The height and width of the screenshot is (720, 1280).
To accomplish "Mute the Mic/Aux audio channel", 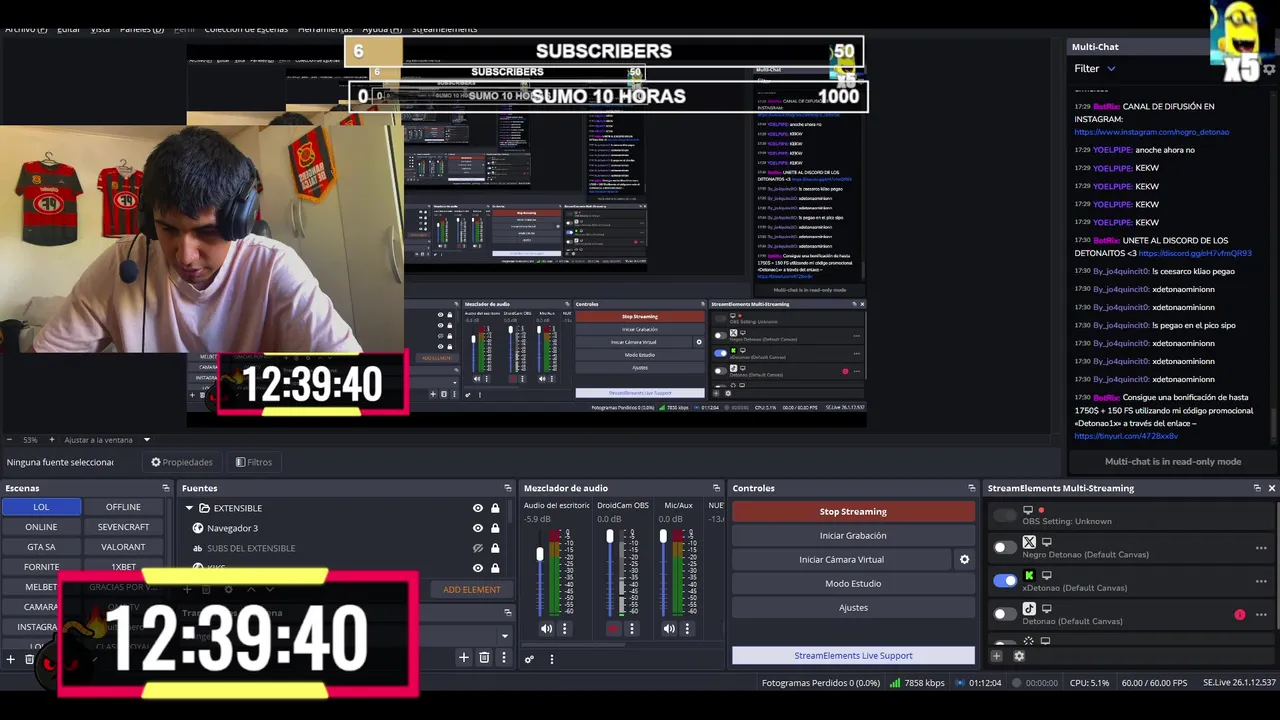I will point(669,629).
